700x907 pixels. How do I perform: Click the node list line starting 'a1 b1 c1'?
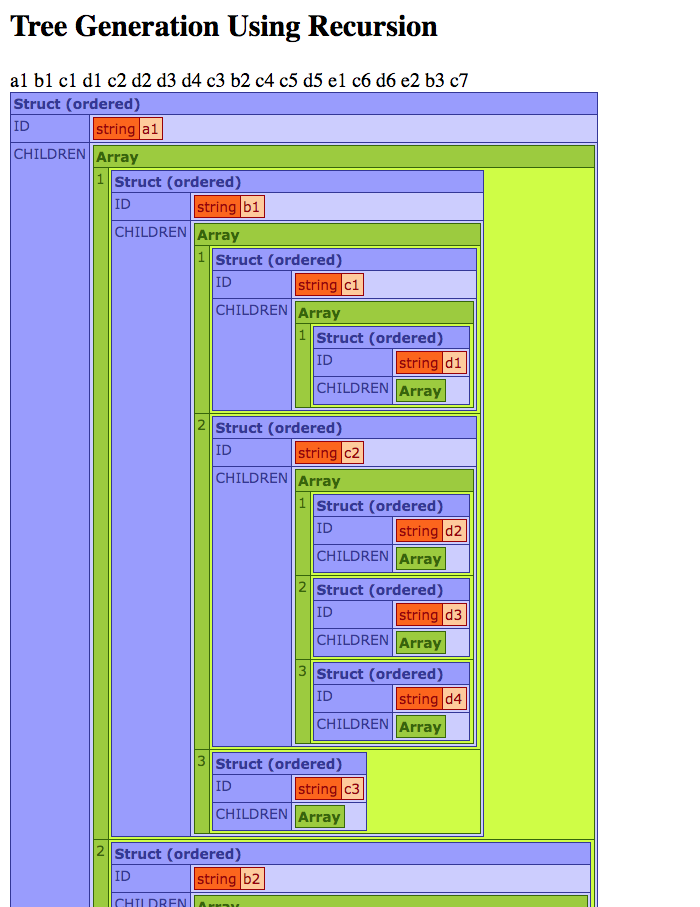click(239, 80)
